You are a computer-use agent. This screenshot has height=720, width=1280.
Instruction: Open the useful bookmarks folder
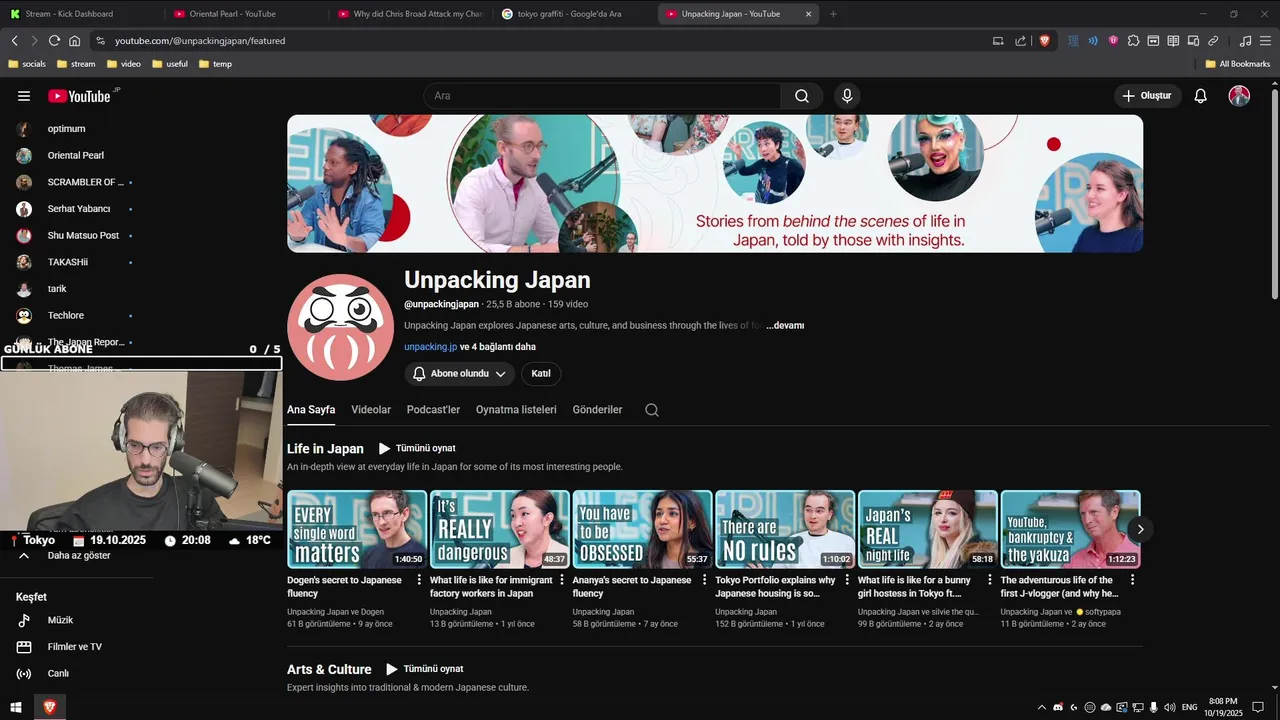170,64
